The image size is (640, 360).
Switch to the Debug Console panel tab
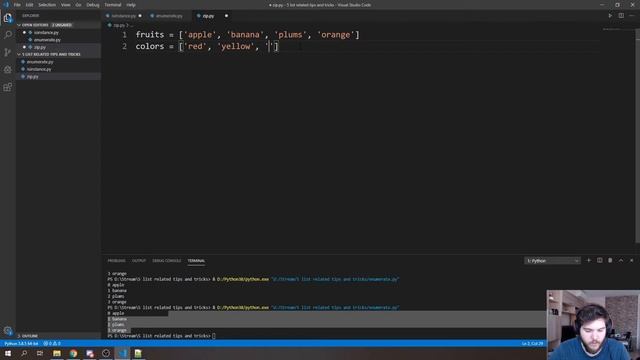167,260
